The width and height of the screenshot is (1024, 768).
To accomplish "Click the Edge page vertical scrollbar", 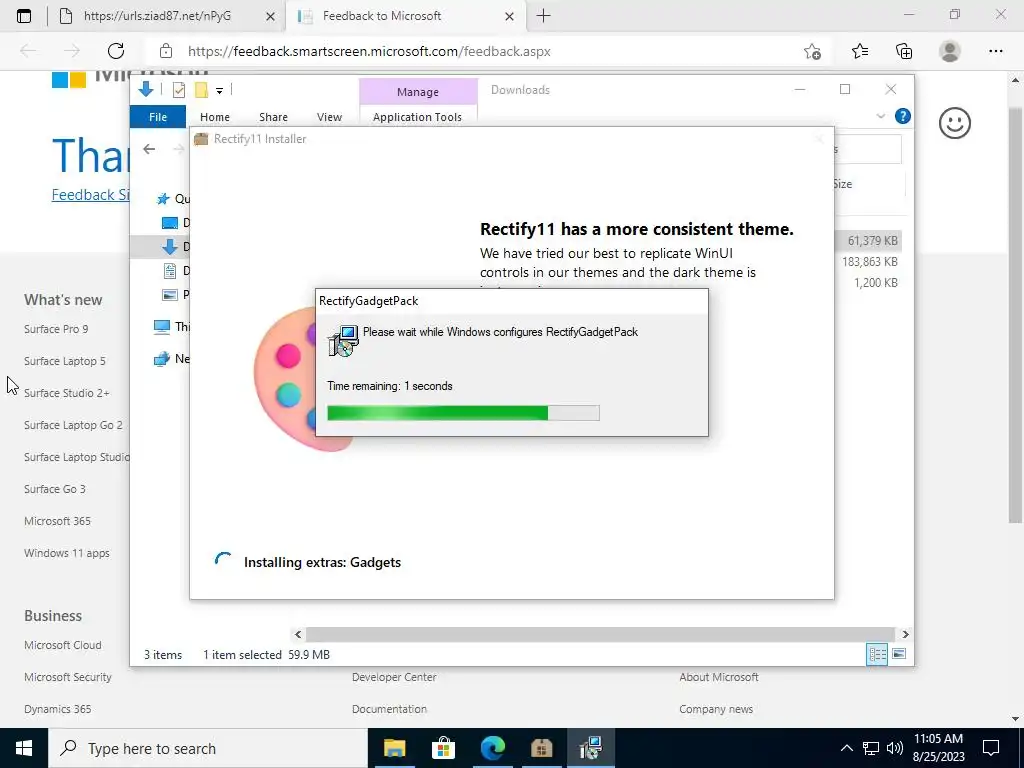I will [1015, 313].
